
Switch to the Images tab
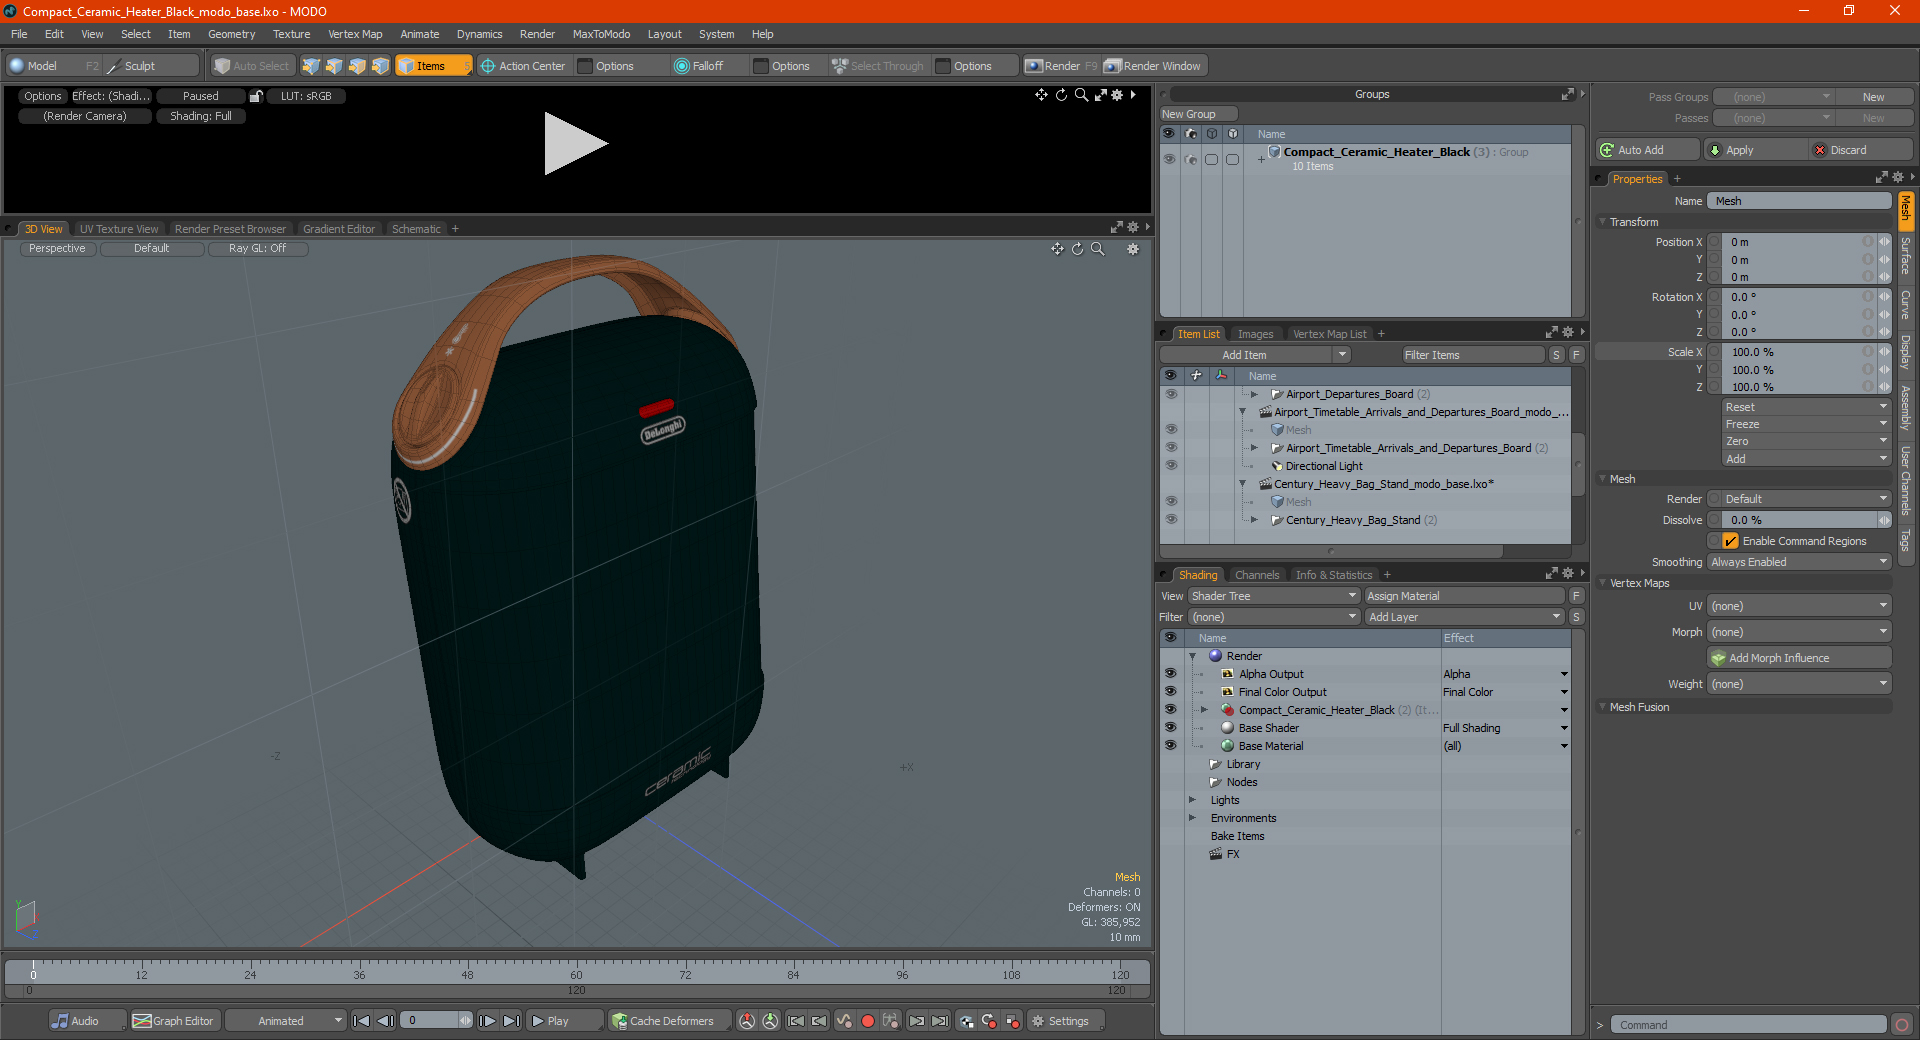pyautogui.click(x=1255, y=334)
